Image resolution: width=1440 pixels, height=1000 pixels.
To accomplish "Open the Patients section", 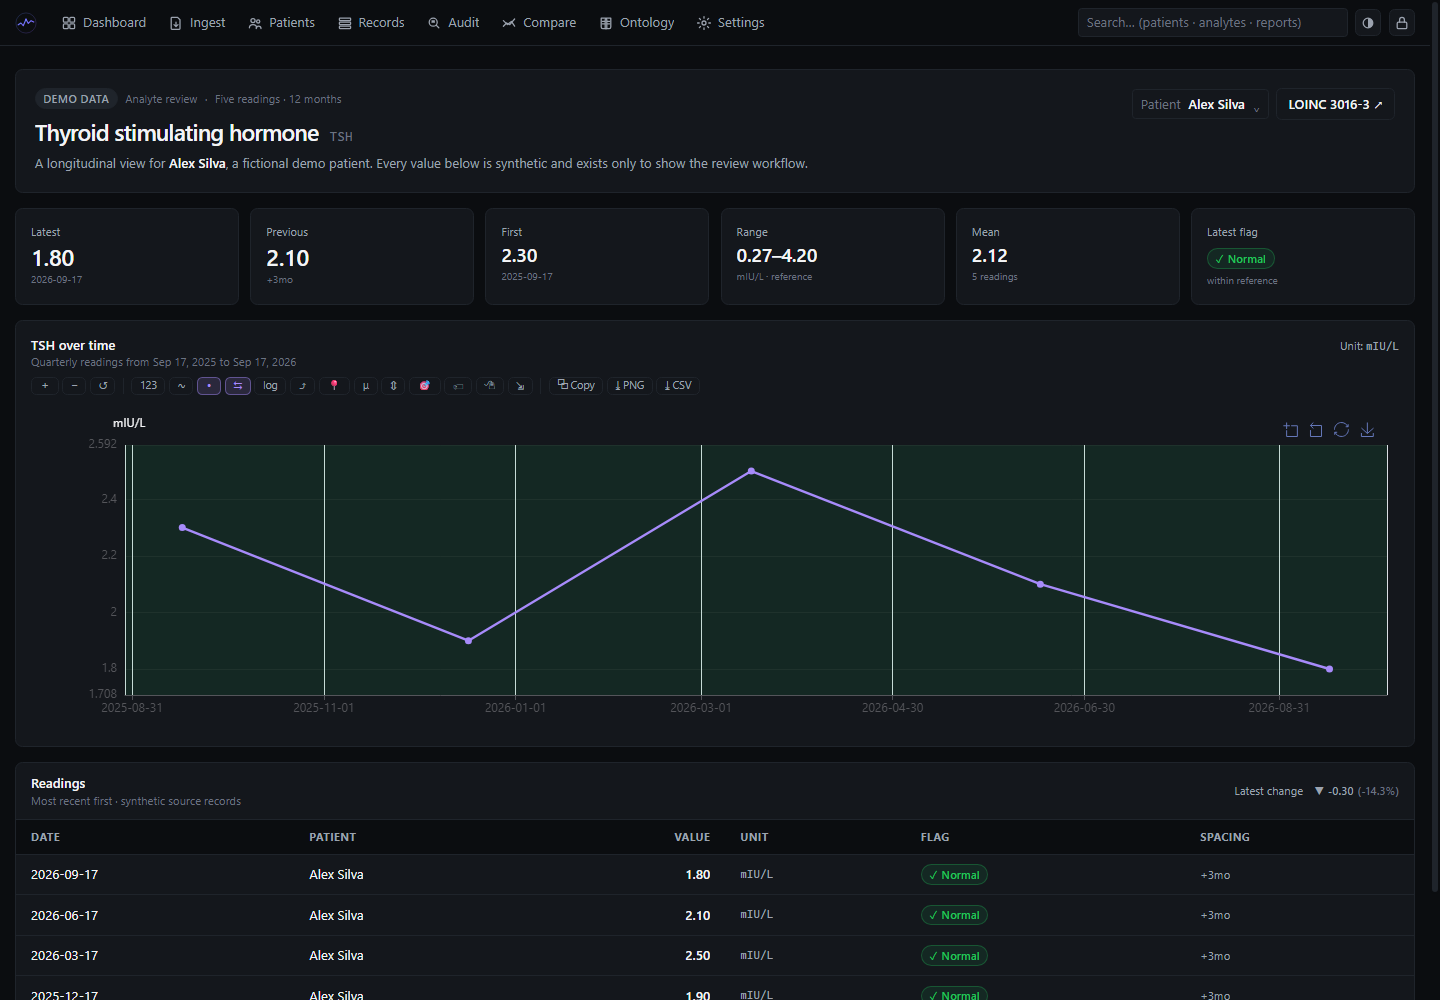I will coord(282,23).
